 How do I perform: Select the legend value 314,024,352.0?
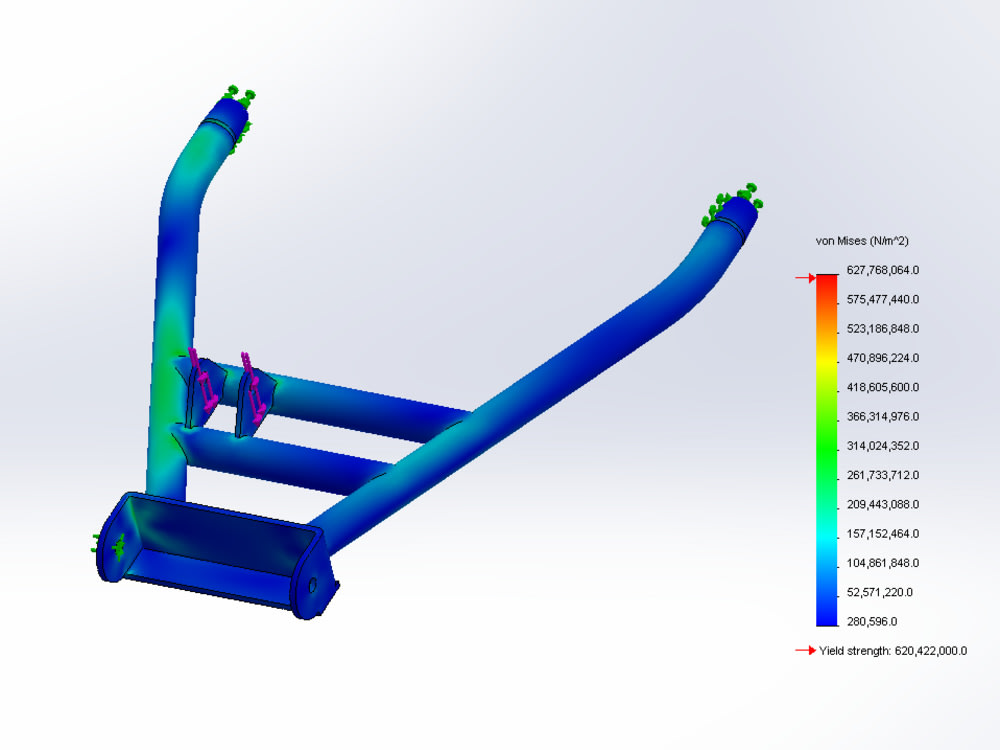[883, 446]
